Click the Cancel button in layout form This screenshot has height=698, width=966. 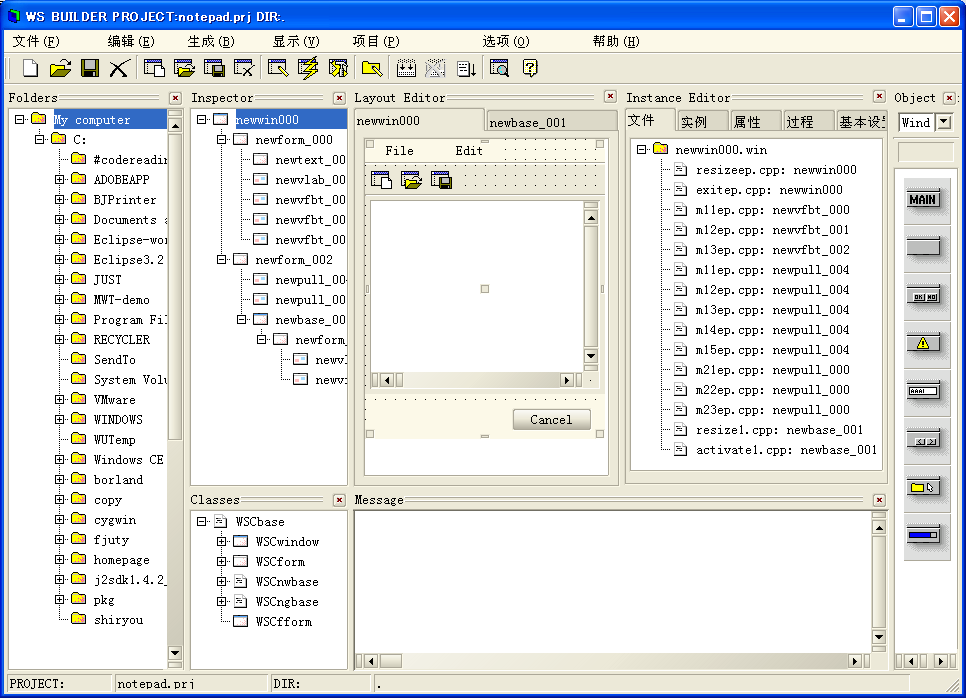[x=551, y=420]
